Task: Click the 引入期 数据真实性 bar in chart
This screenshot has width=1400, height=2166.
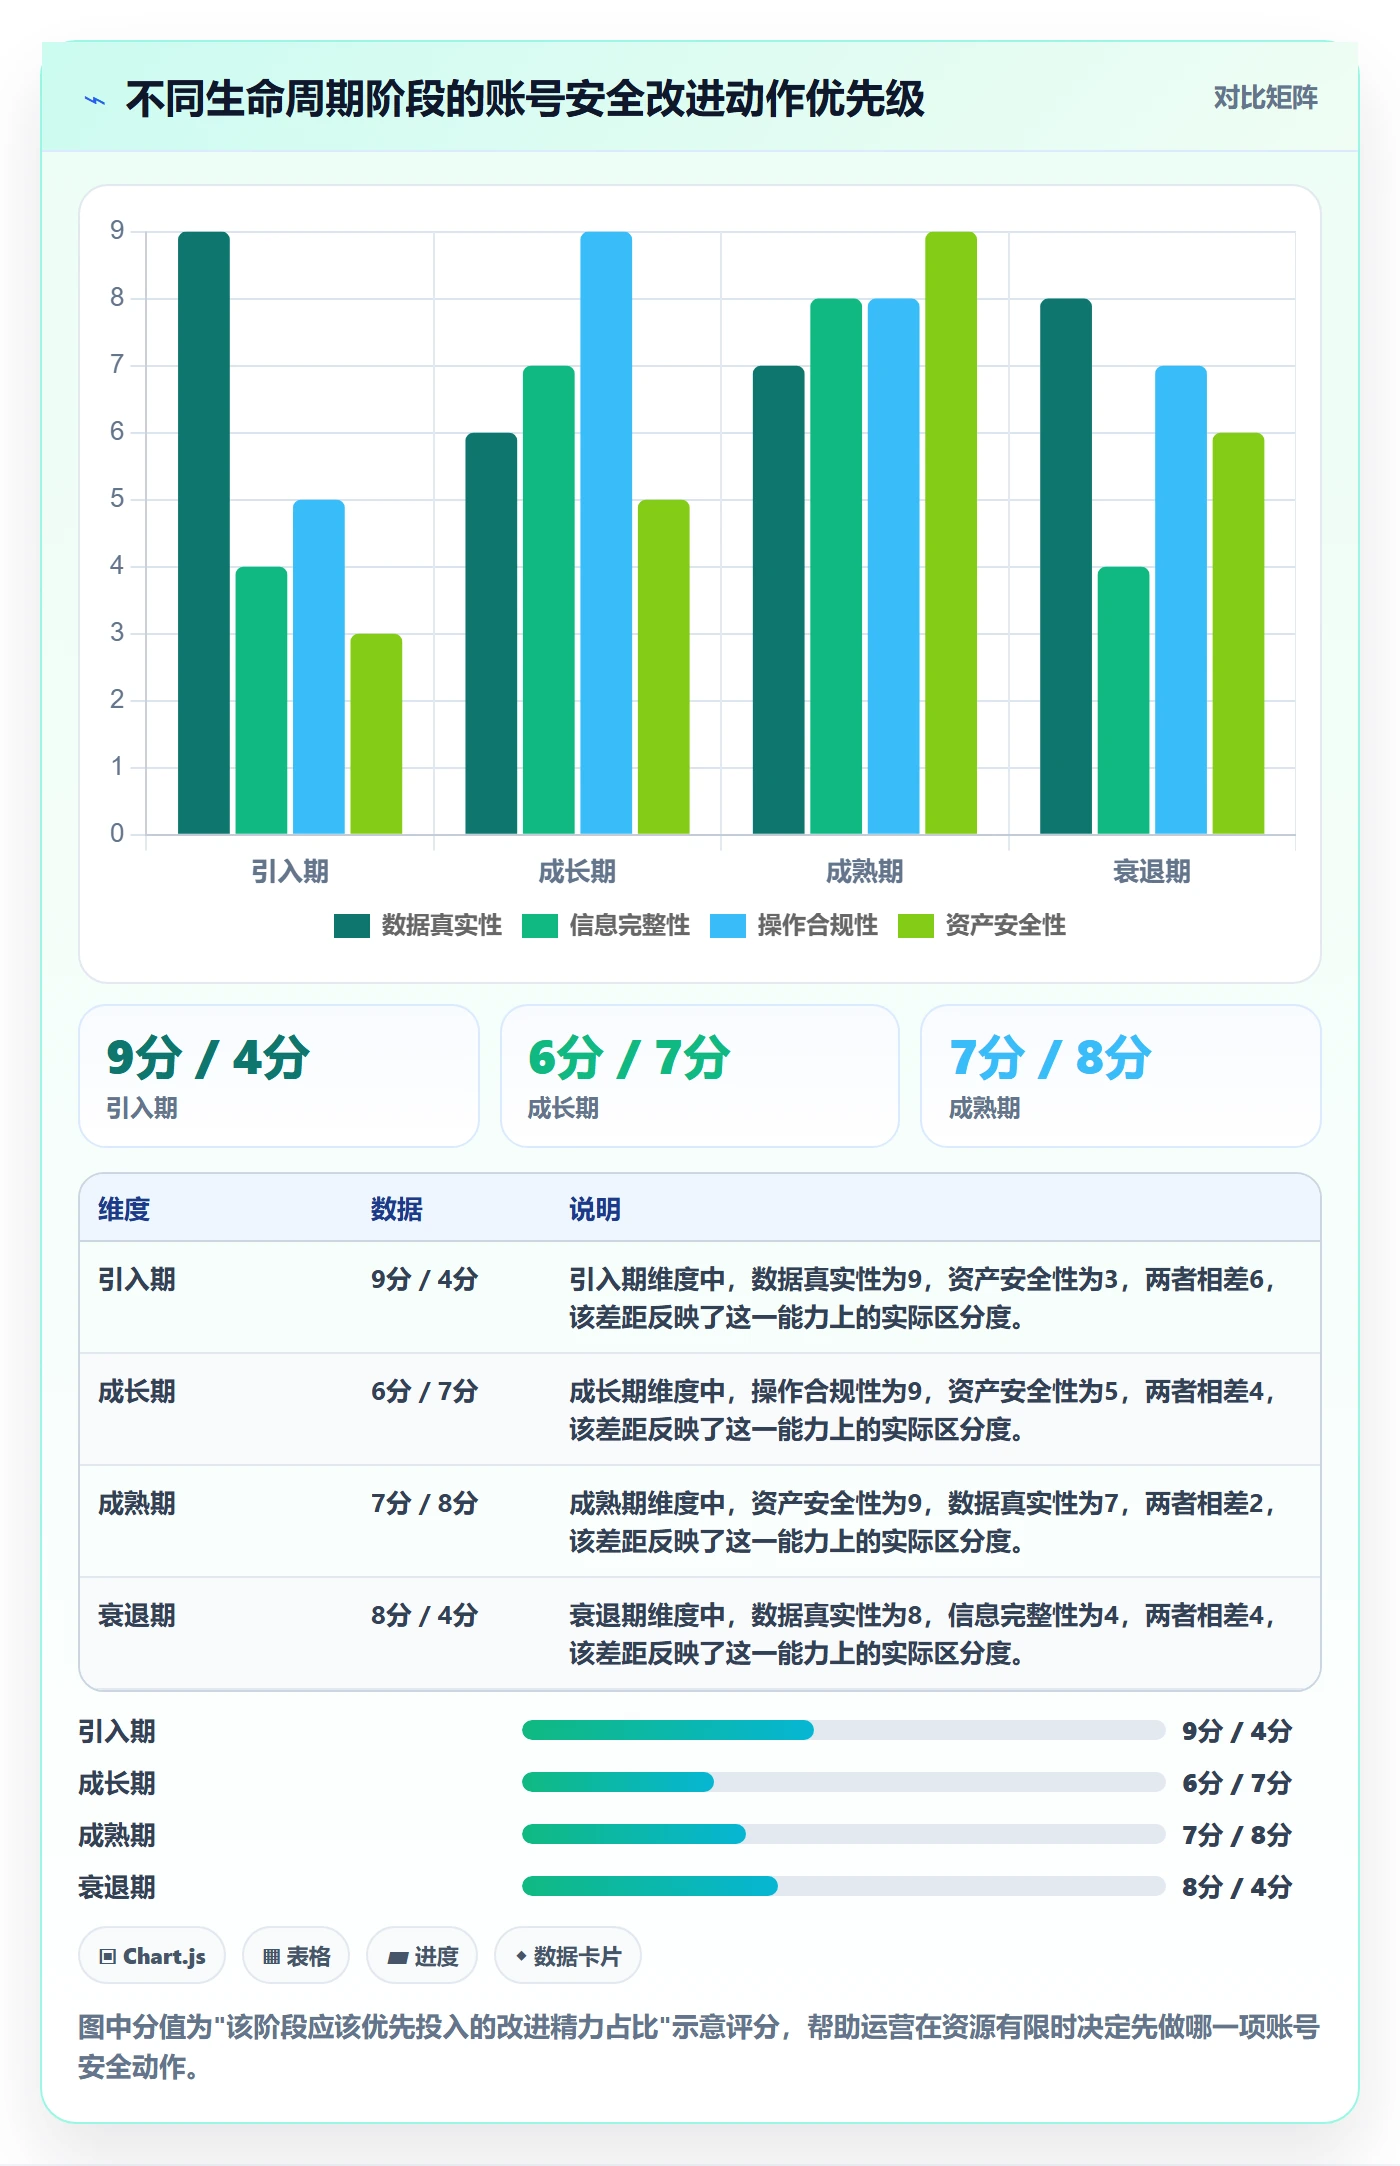Action: (x=204, y=533)
